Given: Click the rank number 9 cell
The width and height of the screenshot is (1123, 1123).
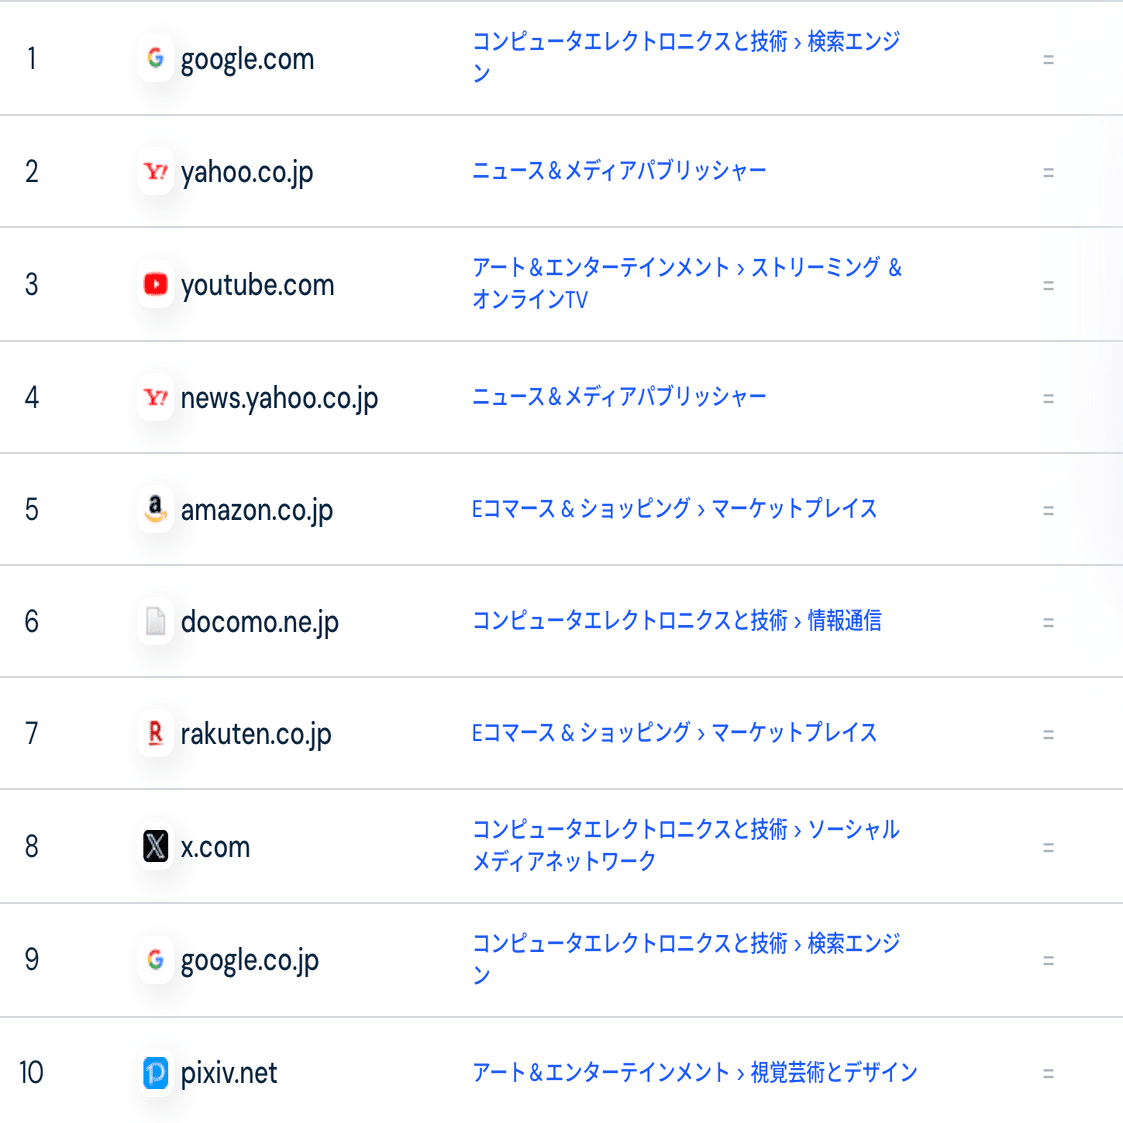Looking at the screenshot, I should click(x=32, y=960).
